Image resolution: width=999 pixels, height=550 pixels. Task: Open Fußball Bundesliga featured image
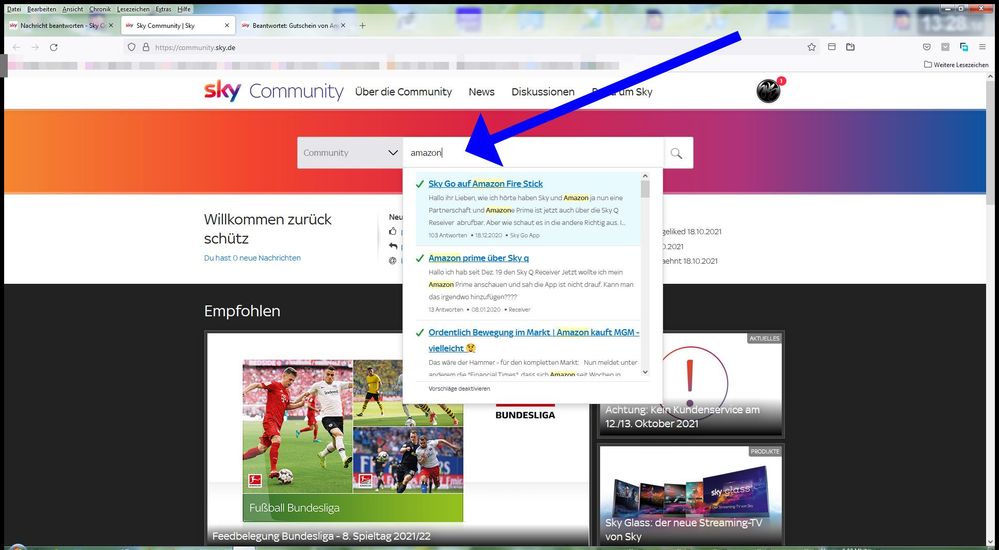[353, 440]
